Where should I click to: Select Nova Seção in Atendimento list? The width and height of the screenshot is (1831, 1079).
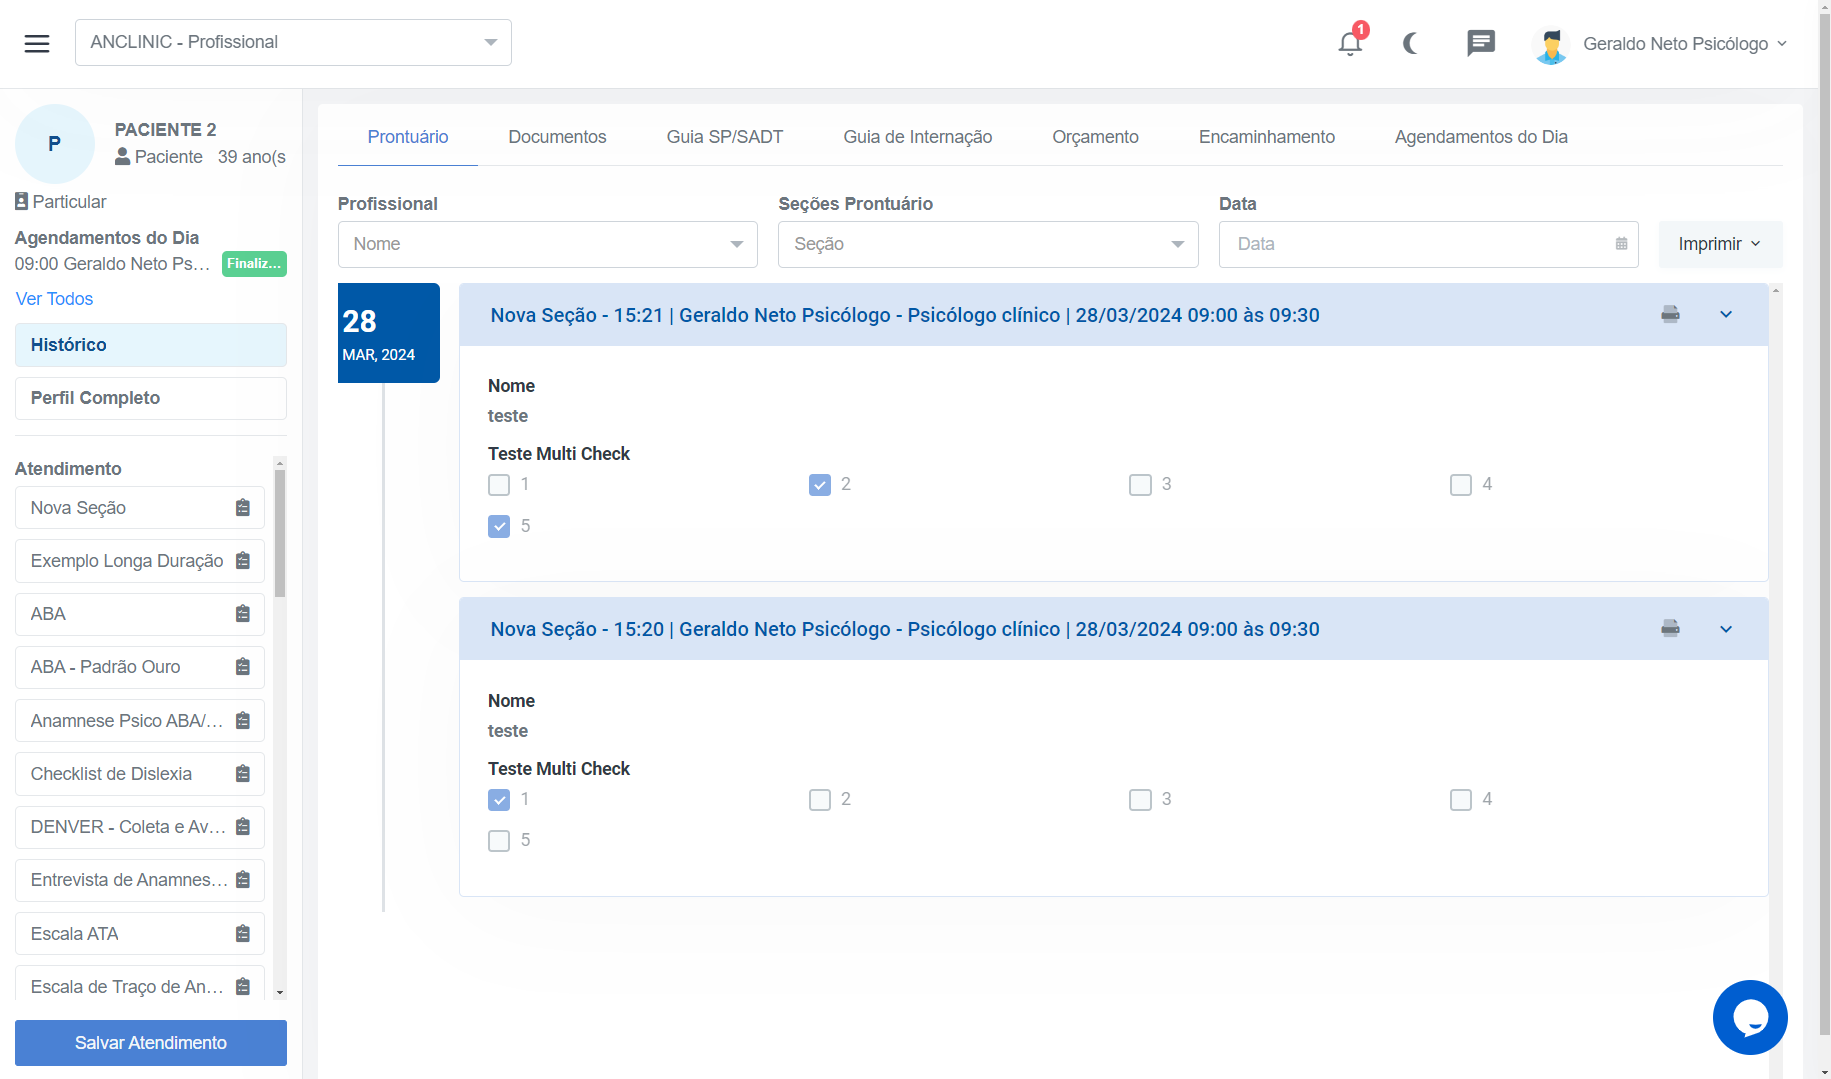pyautogui.click(x=140, y=508)
